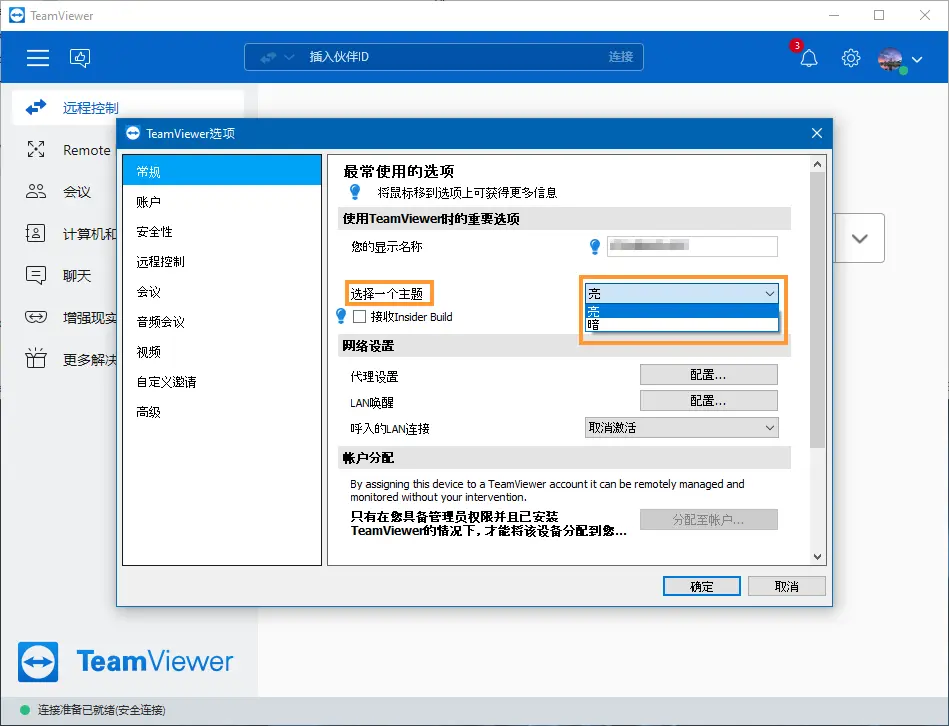Select 会议 in the options category list

tap(222, 292)
